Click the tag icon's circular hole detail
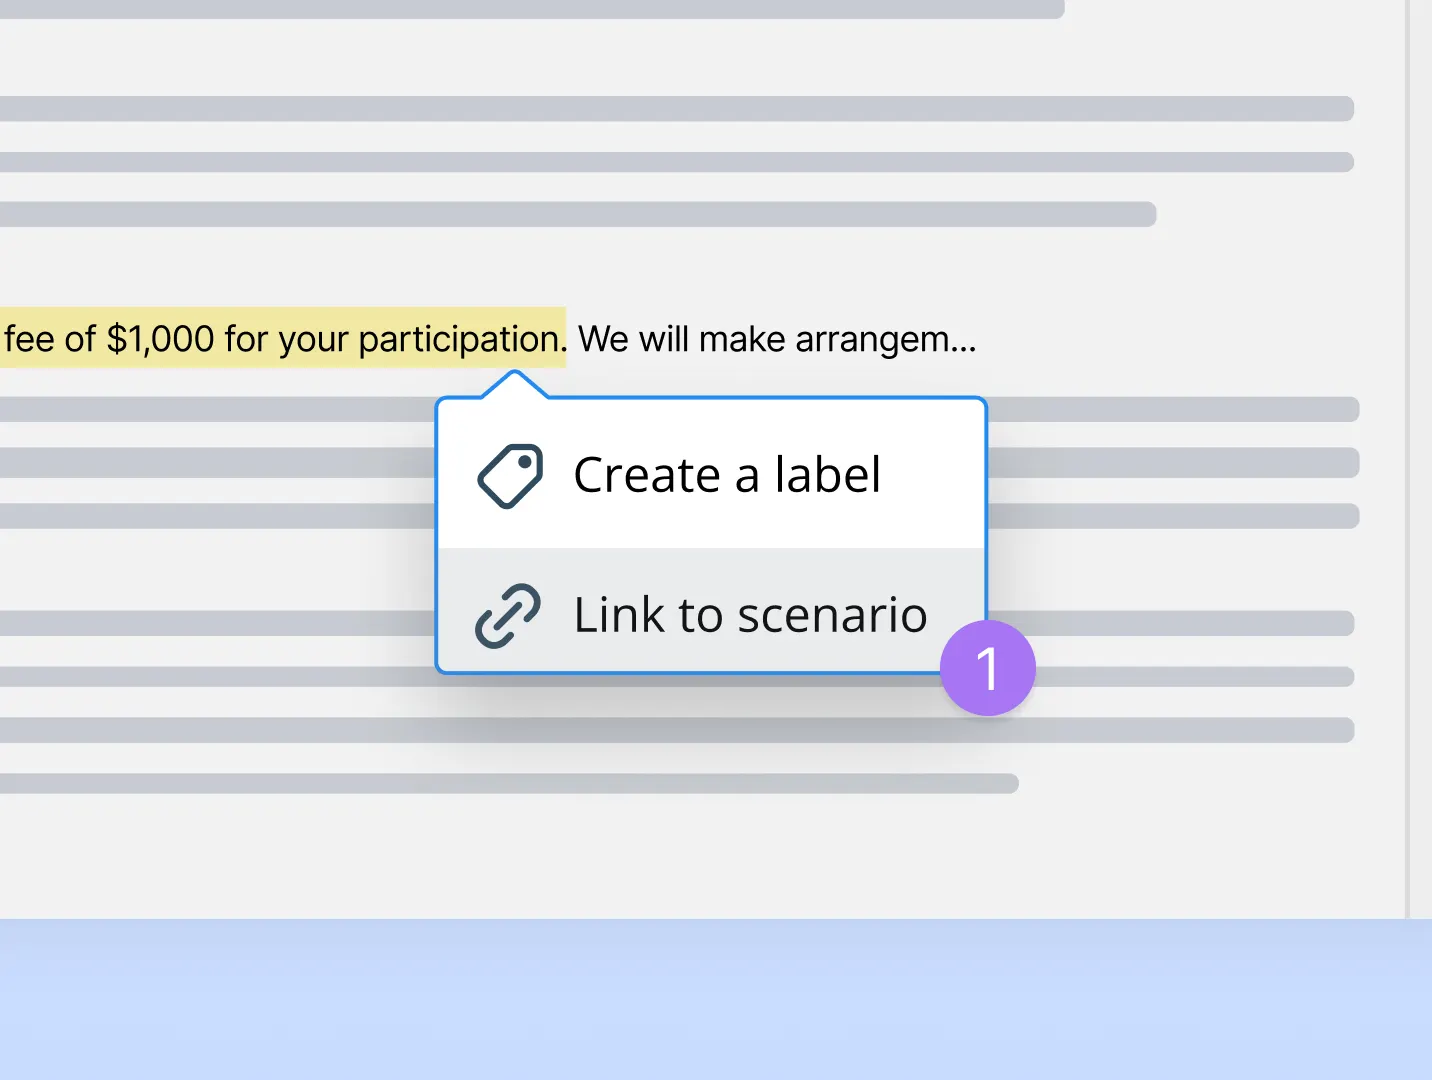This screenshot has height=1080, width=1432. pos(524,460)
